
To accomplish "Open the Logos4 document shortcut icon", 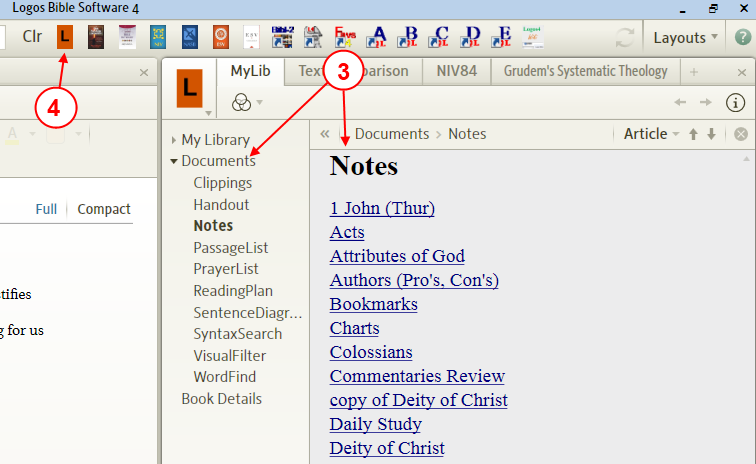I will (533, 37).
